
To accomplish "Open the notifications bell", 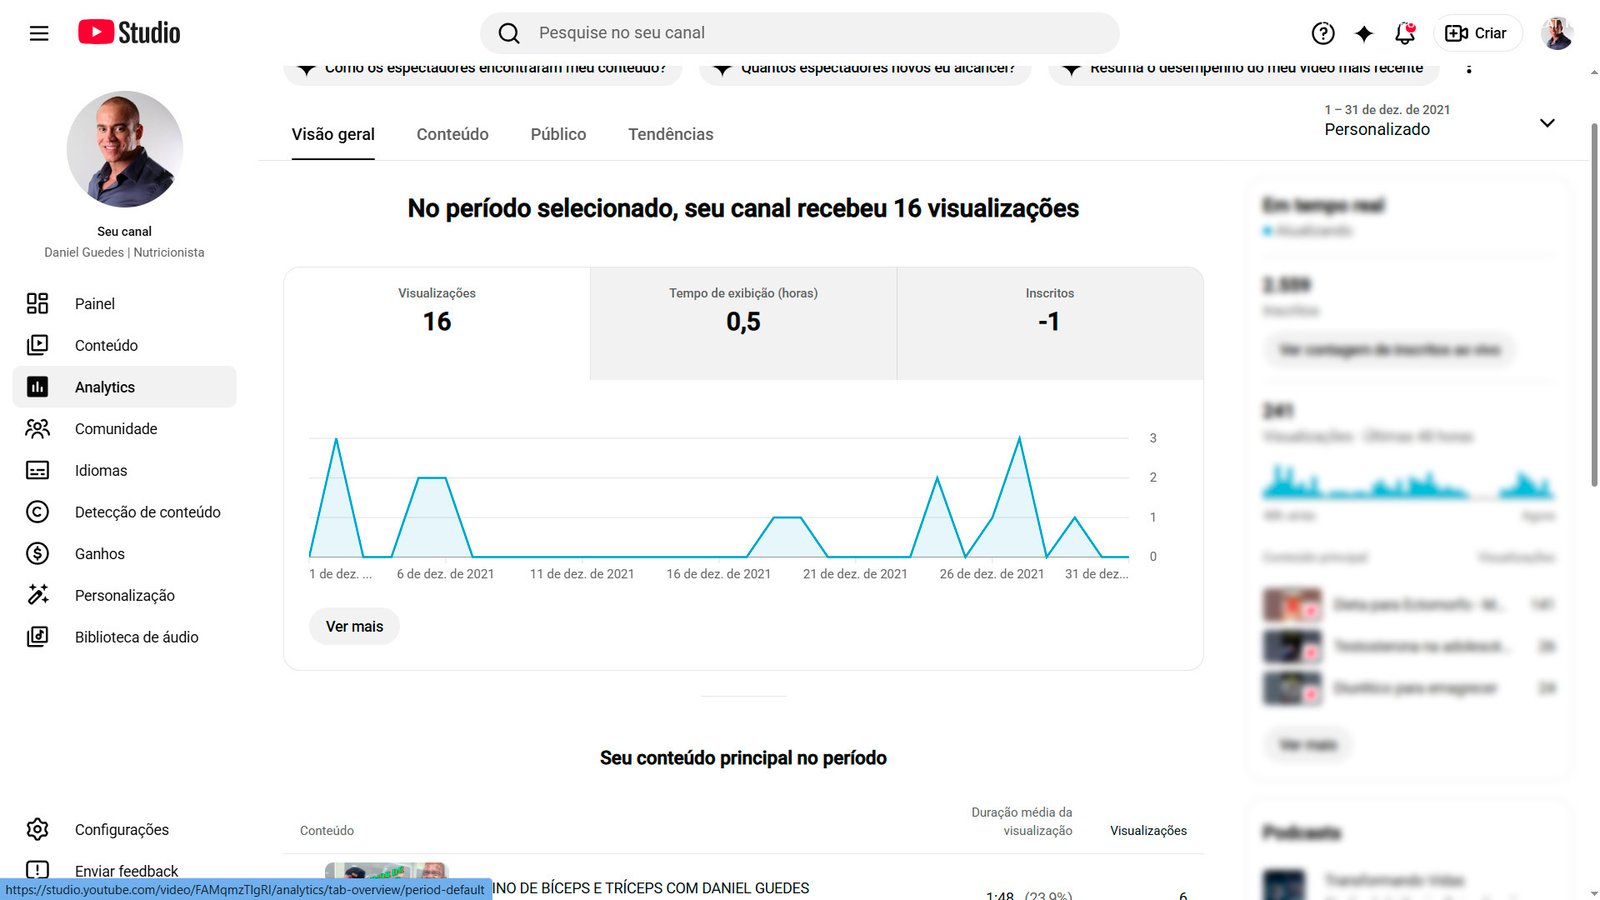I will pos(1405,33).
